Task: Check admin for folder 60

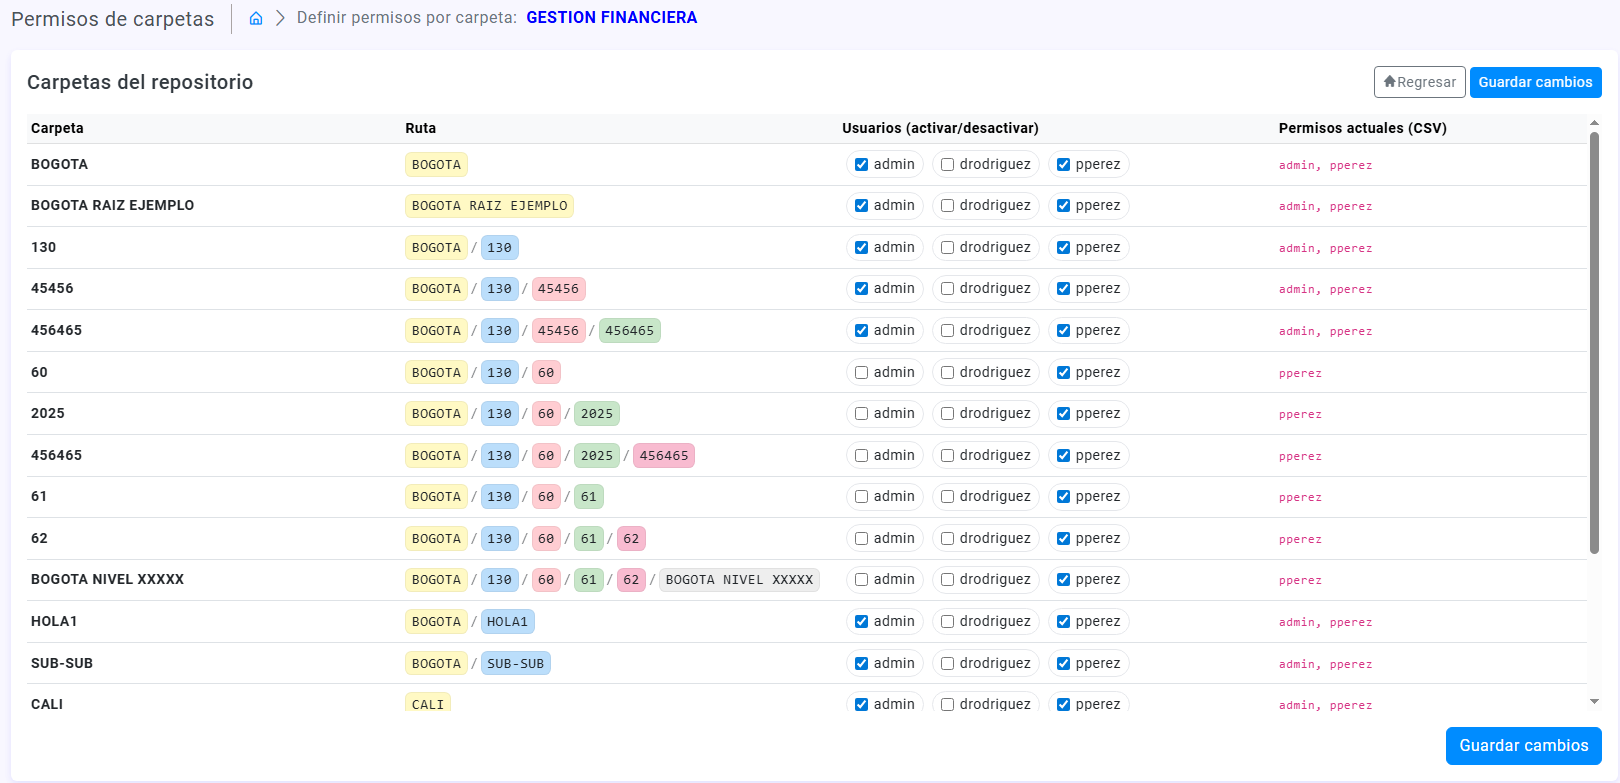Action: pyautogui.click(x=861, y=373)
